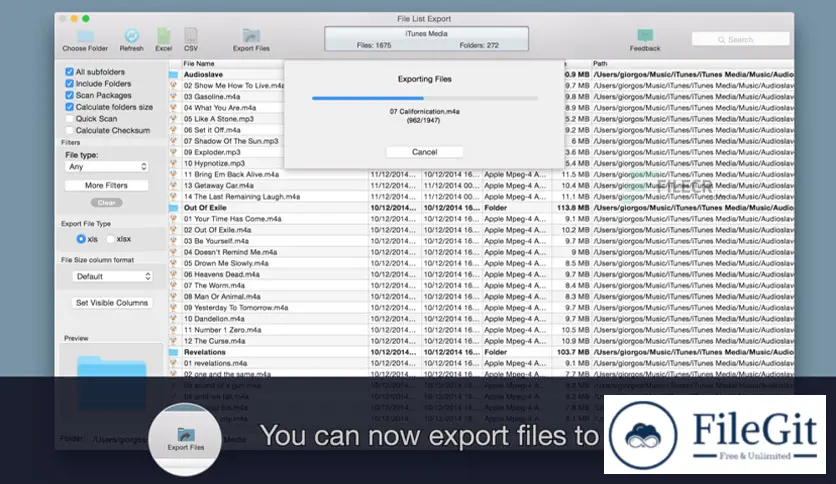Click the 103.7 MB size cell
The image size is (836, 484).
[x=573, y=352]
